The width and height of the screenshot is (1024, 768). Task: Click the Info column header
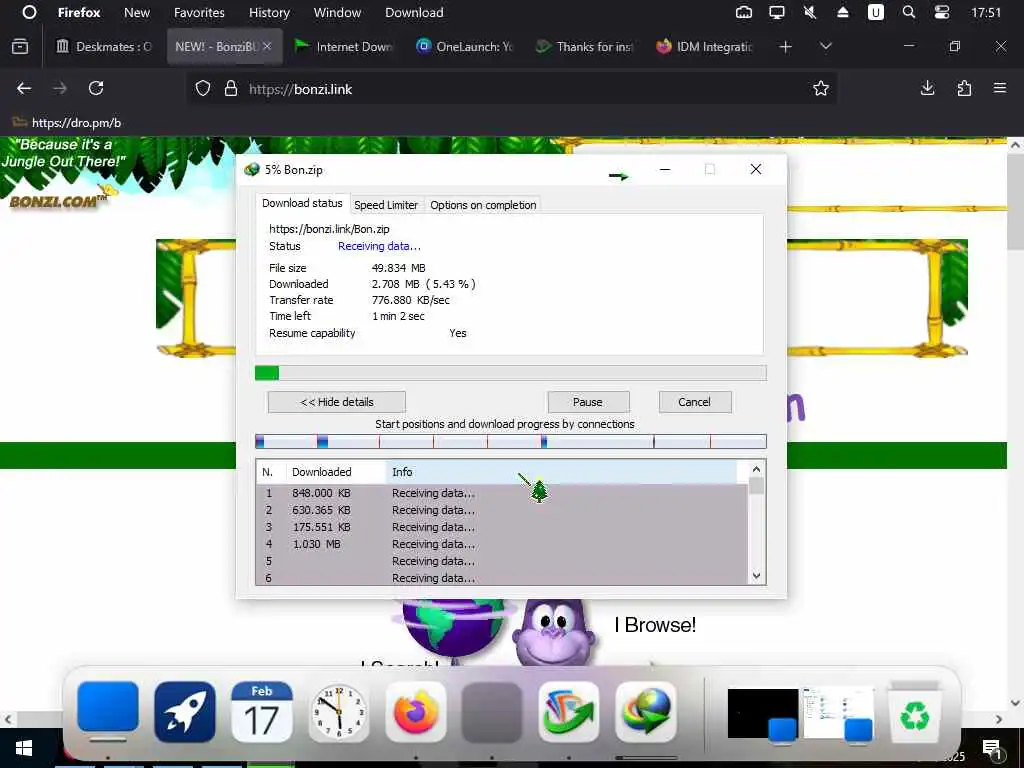click(562, 472)
